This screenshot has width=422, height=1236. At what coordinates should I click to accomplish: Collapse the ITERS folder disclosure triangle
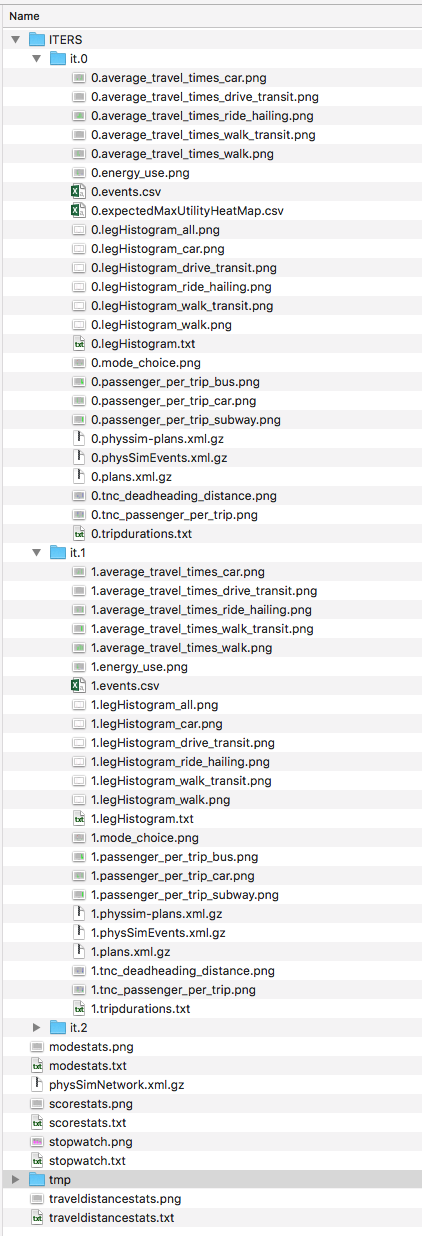click(x=16, y=40)
